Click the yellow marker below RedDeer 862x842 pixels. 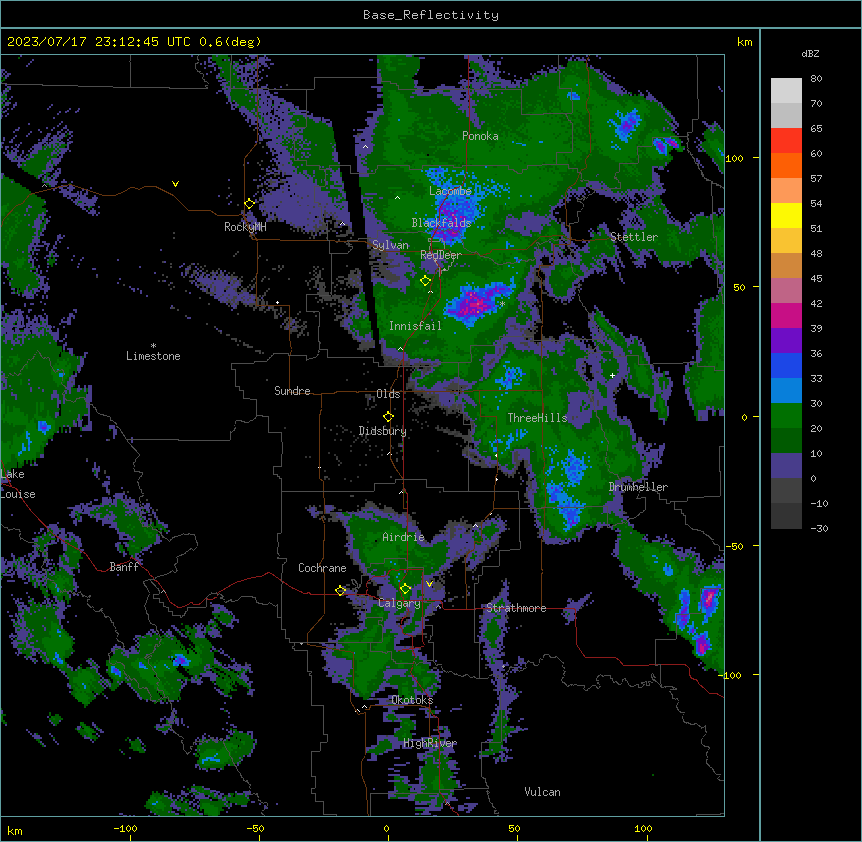coord(425,281)
